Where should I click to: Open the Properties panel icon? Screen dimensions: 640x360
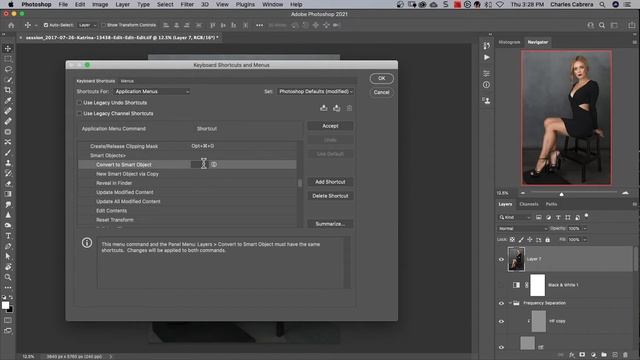[487, 73]
